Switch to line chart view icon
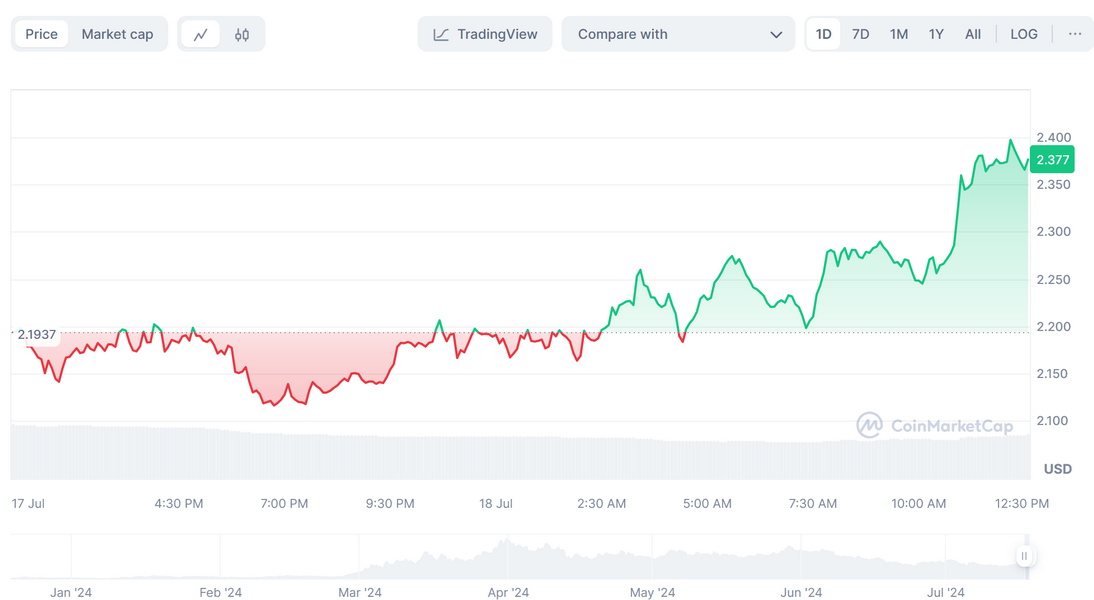 (x=200, y=34)
